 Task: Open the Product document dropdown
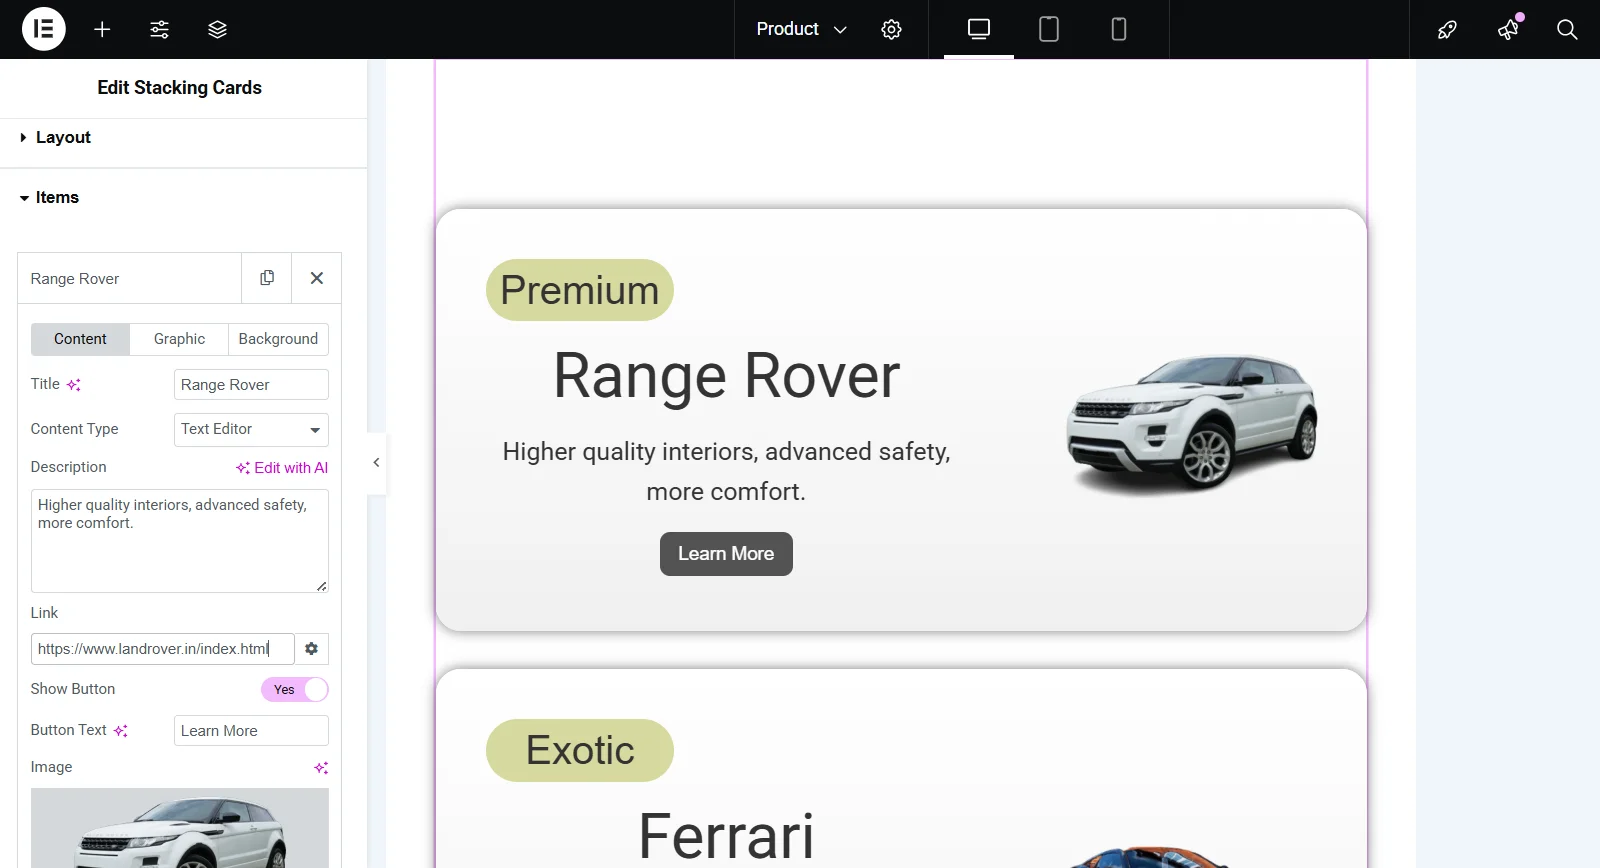click(x=801, y=29)
